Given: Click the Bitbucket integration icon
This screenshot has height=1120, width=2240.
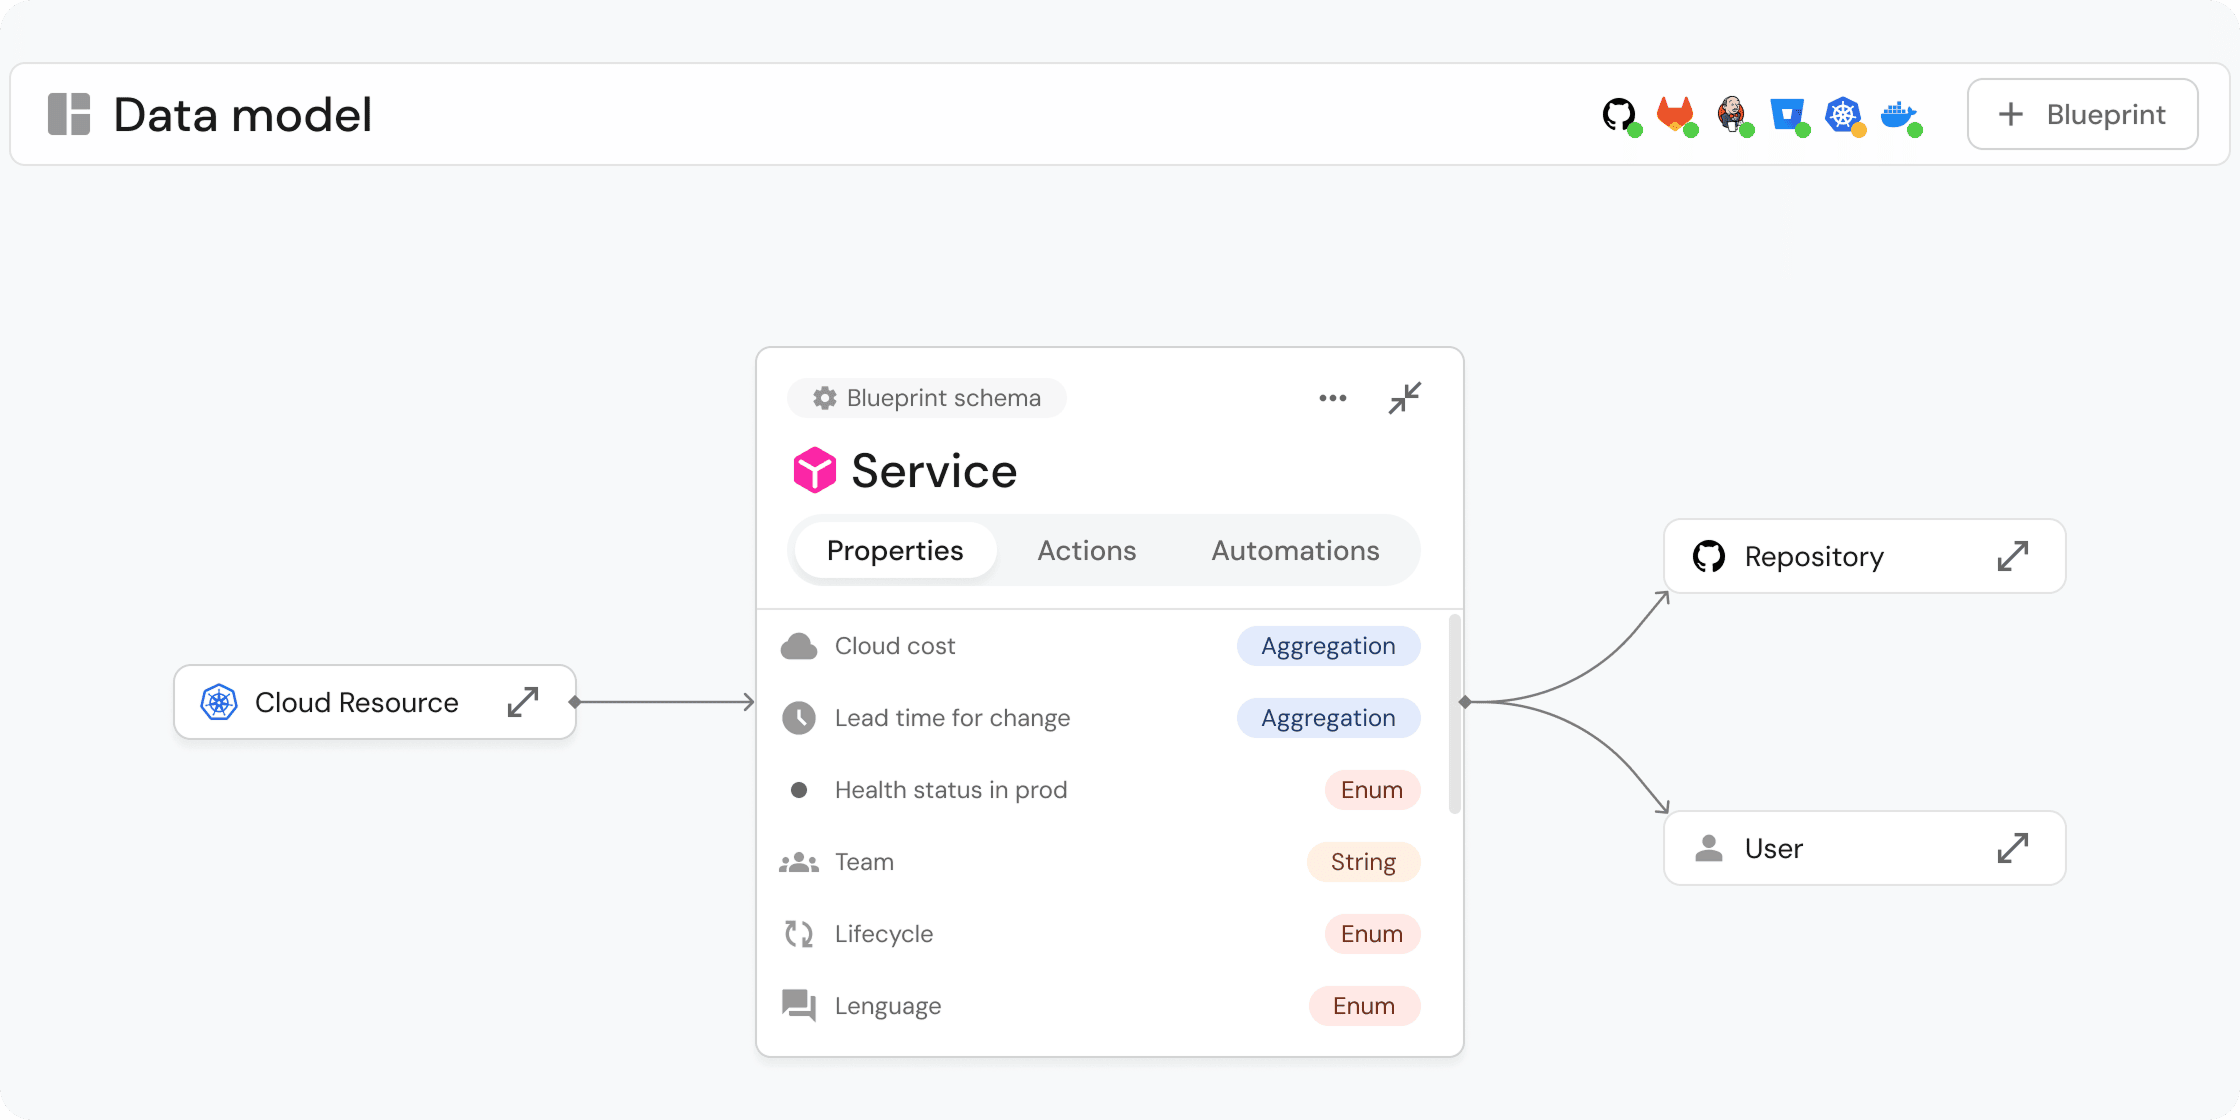Looking at the screenshot, I should (x=1787, y=115).
